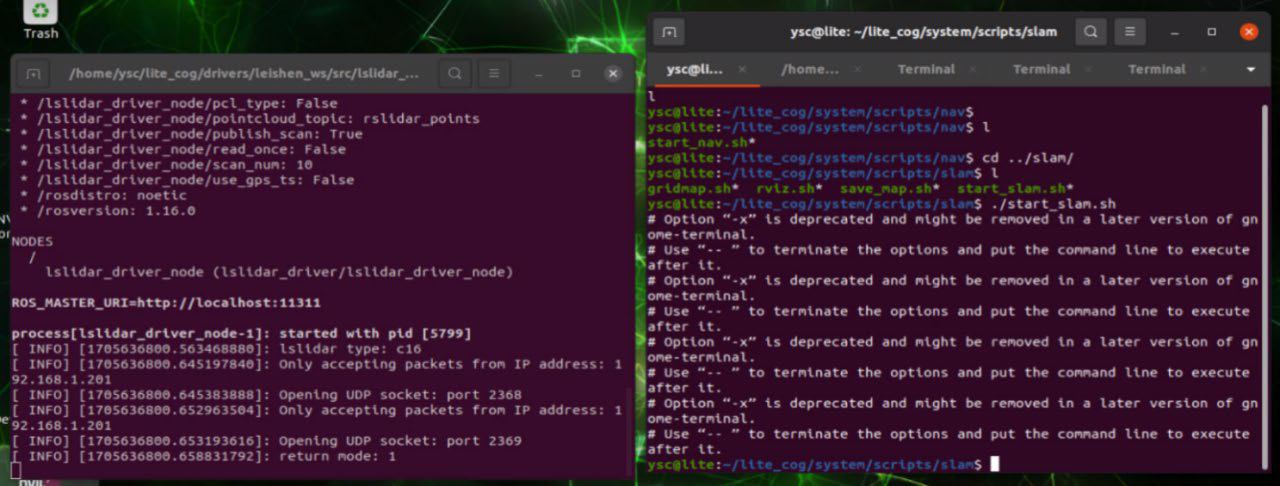Click the read_once: False line
This screenshot has width=1280, height=486.
[183, 149]
